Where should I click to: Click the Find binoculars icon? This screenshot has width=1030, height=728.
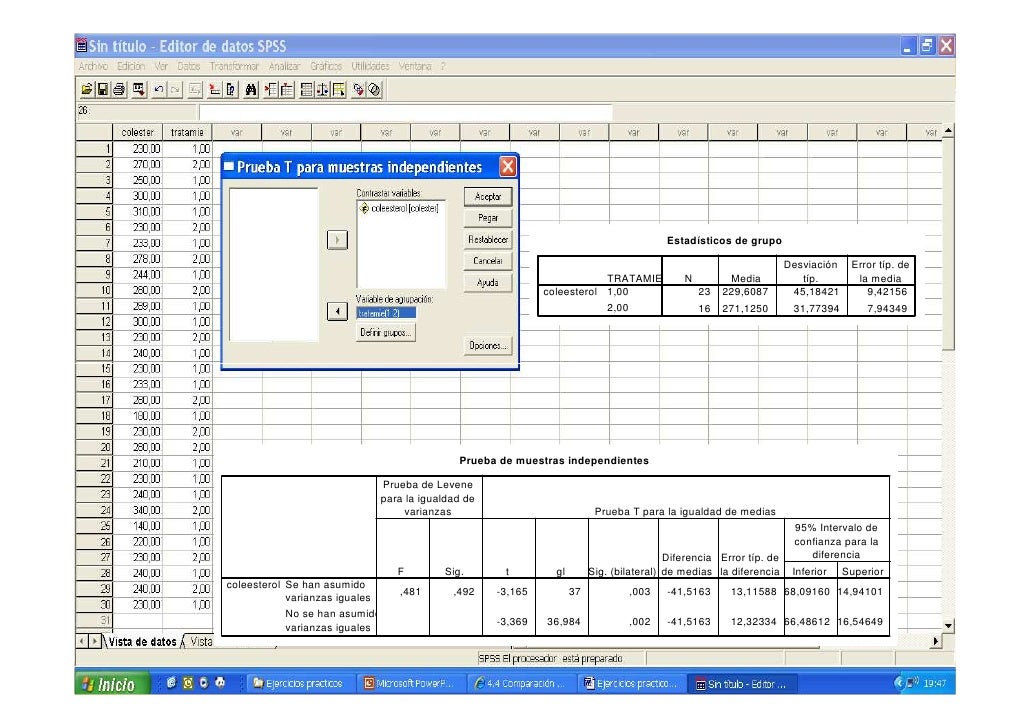251,89
